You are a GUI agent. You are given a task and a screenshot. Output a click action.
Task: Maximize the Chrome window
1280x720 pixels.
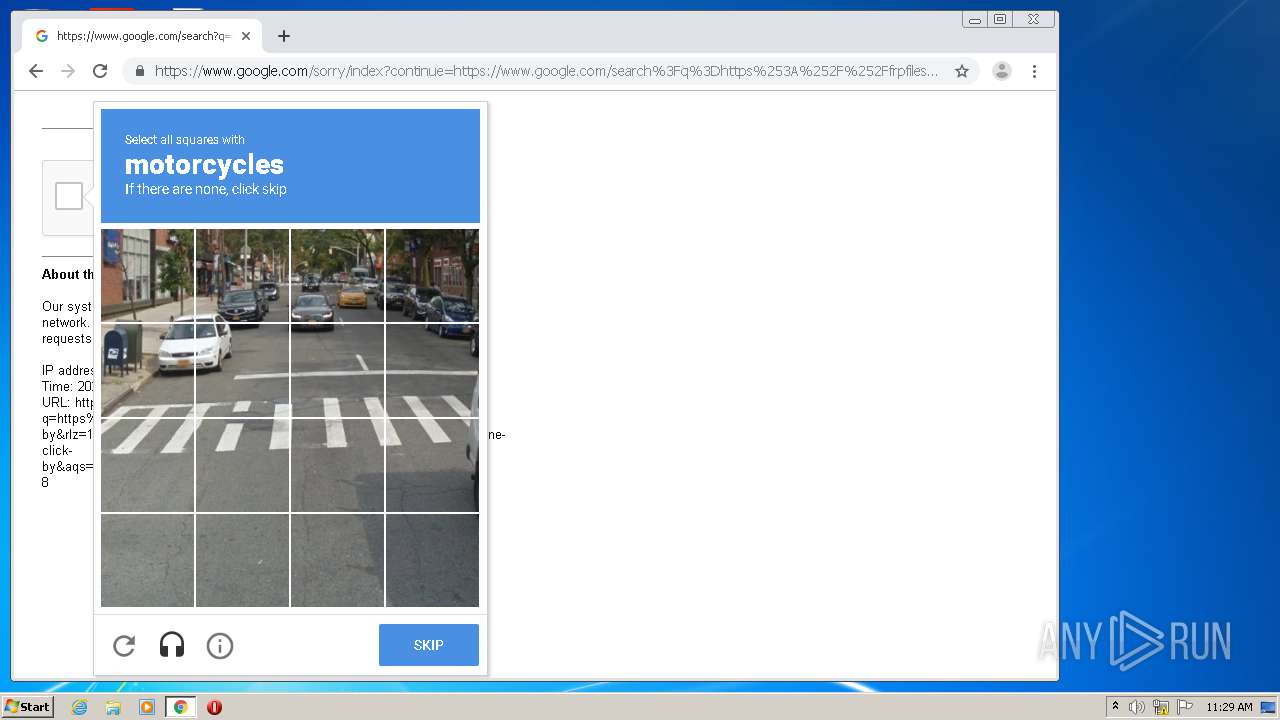click(1000, 19)
